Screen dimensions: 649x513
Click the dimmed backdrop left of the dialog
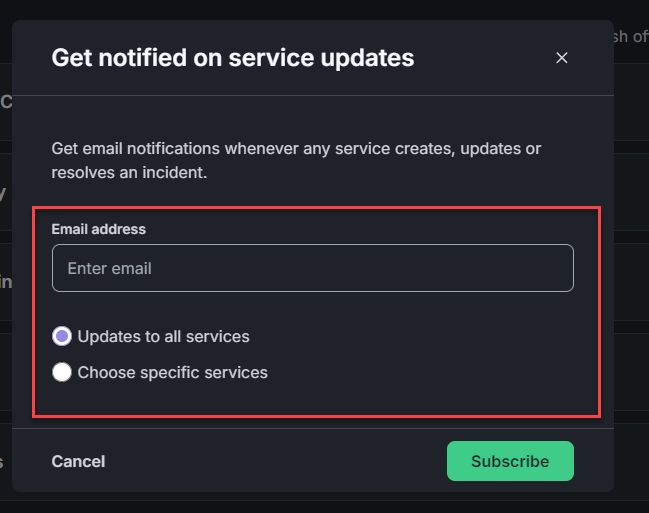[x=5, y=250]
